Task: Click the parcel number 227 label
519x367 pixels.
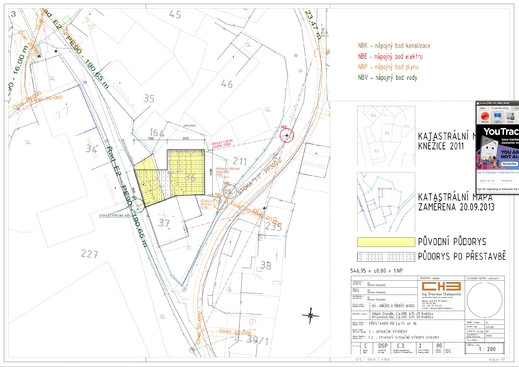Action: pyautogui.click(x=89, y=254)
